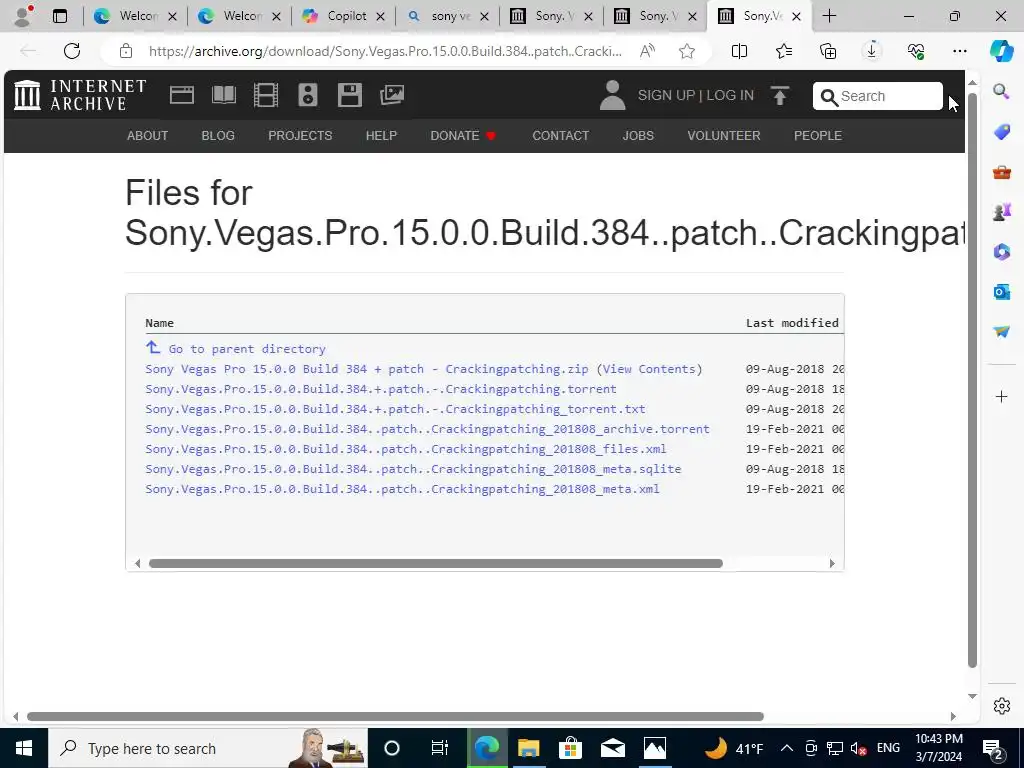Click the browser profile icon
The height and width of the screenshot is (768, 1024).
(x=24, y=16)
